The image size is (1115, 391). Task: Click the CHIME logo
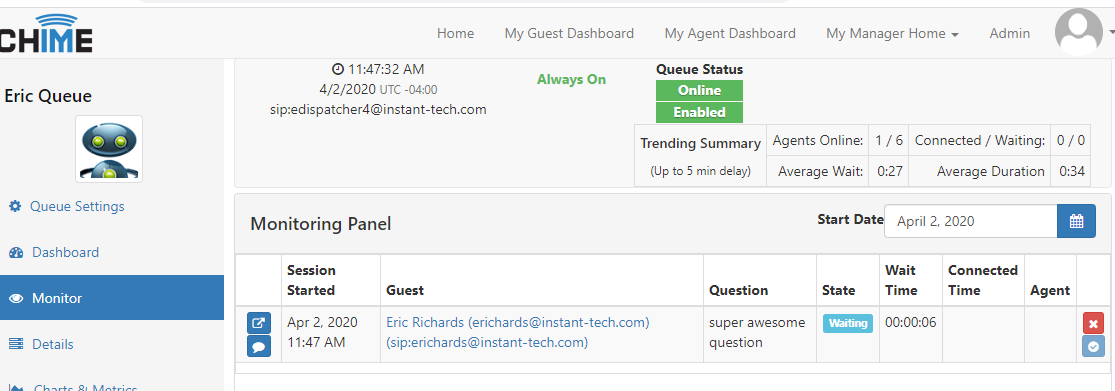pos(45,33)
